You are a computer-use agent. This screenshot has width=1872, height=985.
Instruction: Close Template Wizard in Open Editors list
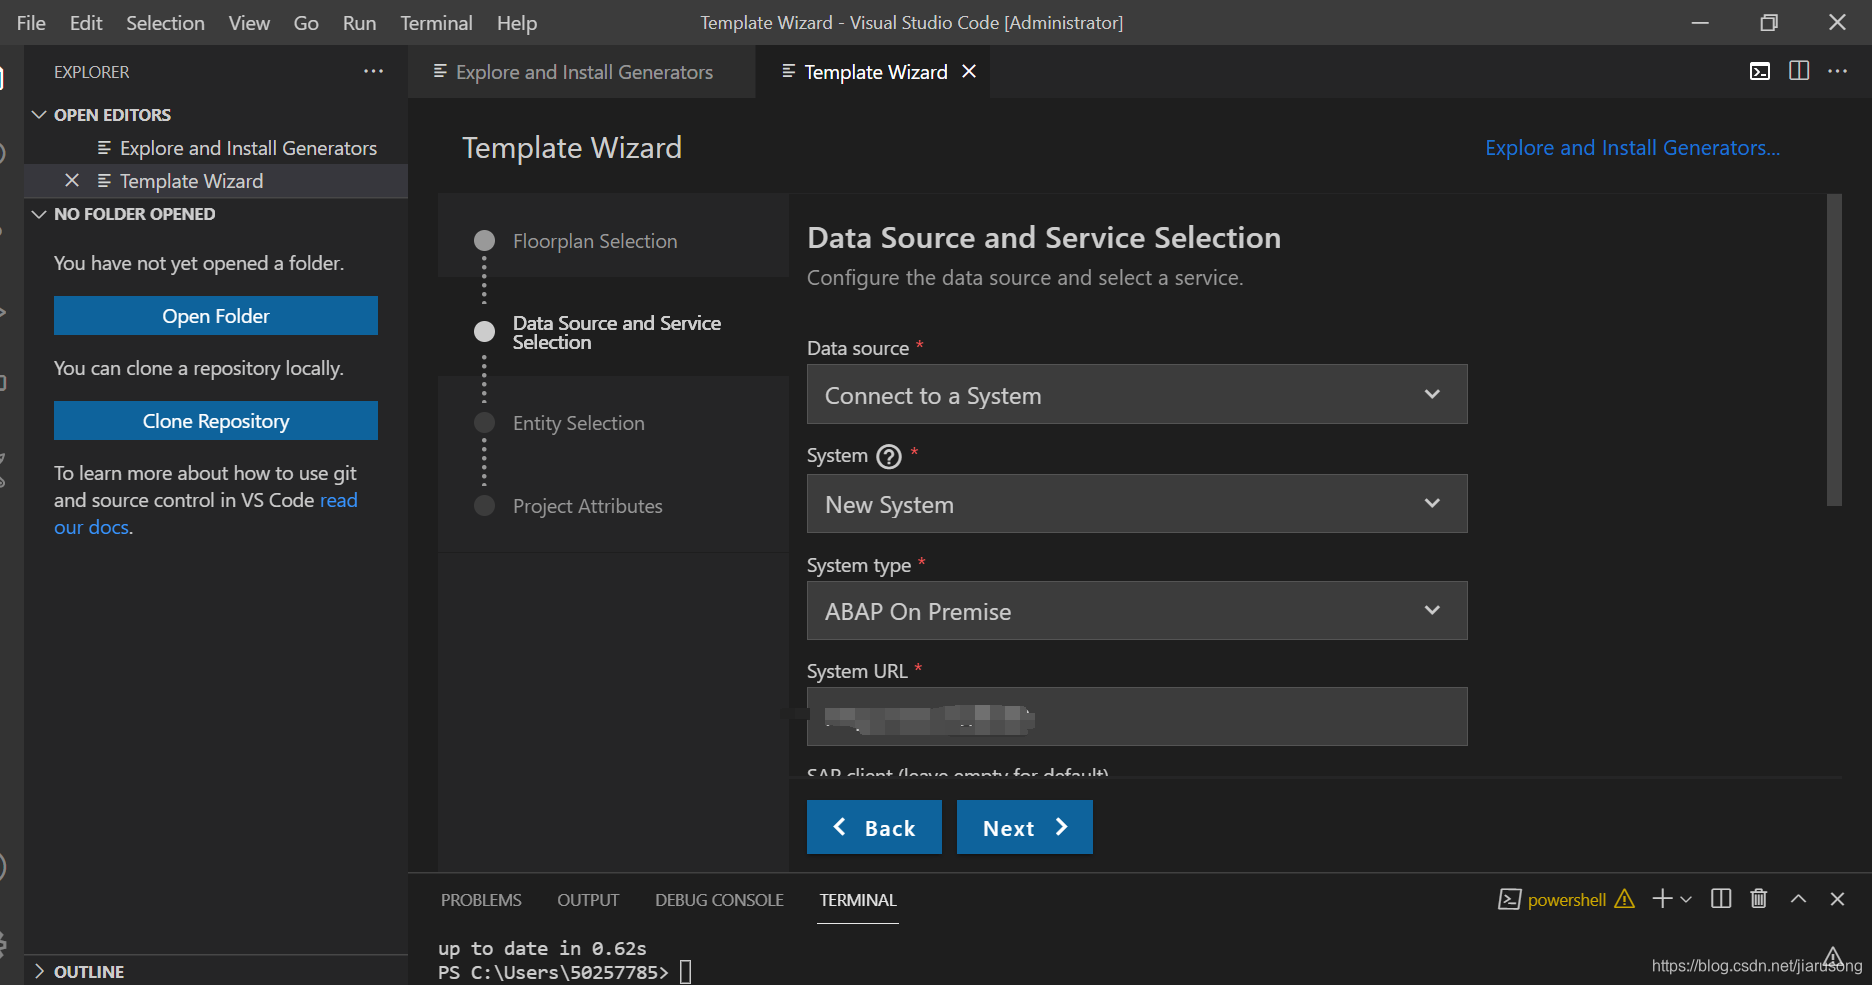[72, 180]
